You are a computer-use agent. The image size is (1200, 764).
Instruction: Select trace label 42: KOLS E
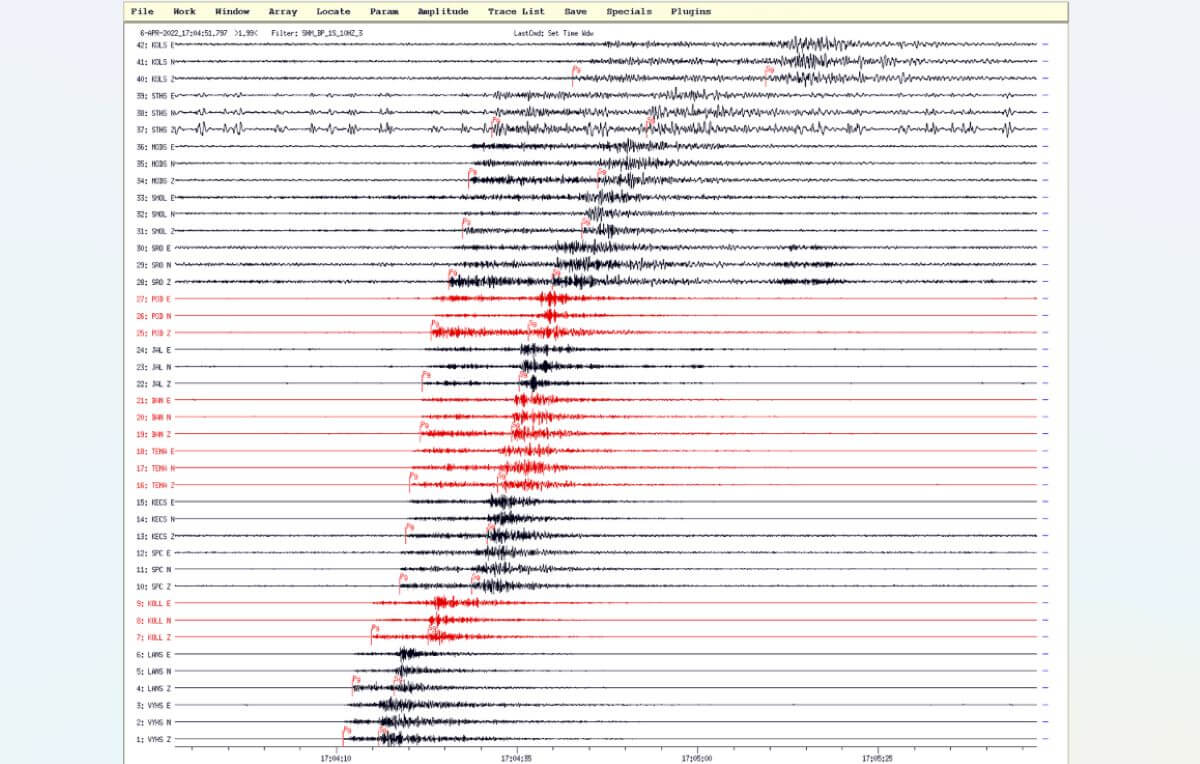(x=155, y=45)
